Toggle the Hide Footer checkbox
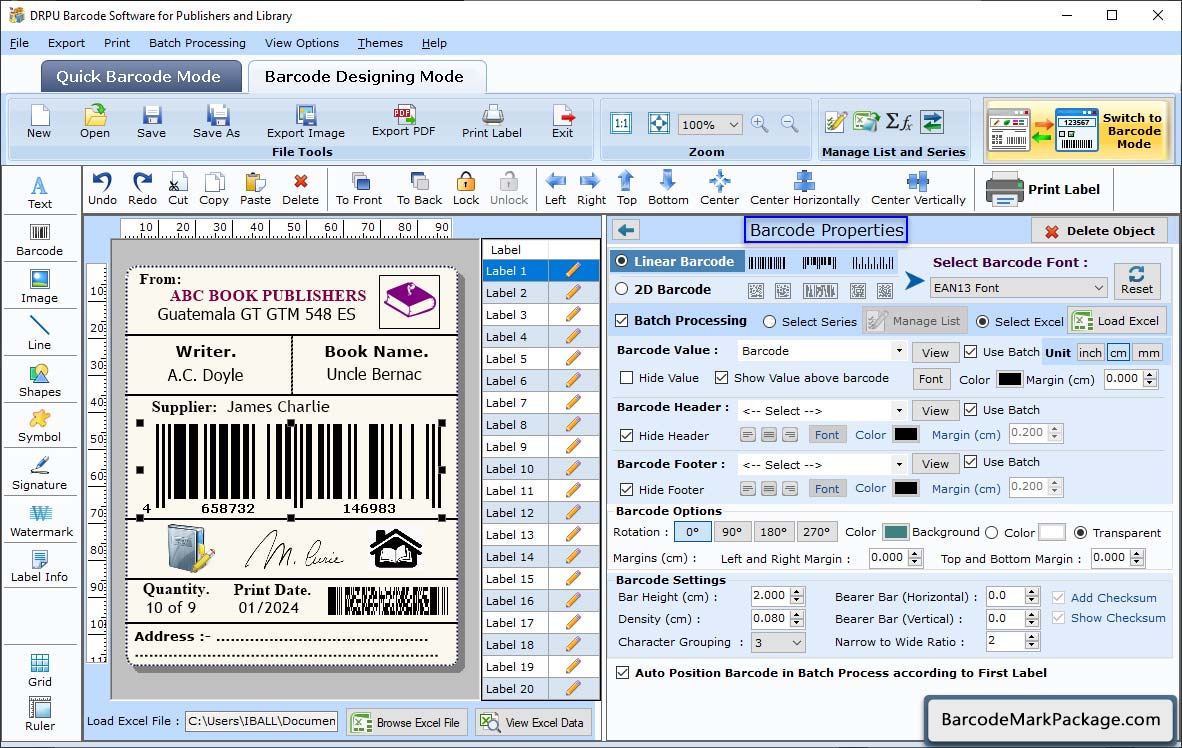The width and height of the screenshot is (1182, 748). click(x=626, y=489)
